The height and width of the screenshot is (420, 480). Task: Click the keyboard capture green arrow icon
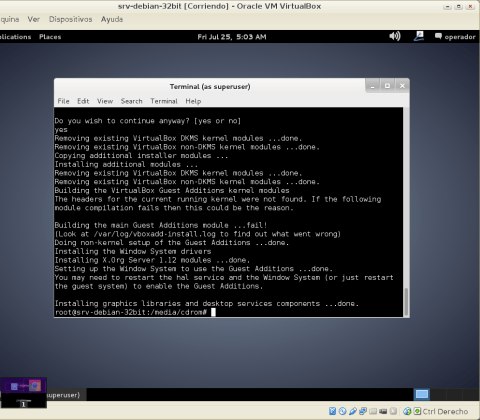click(417, 411)
